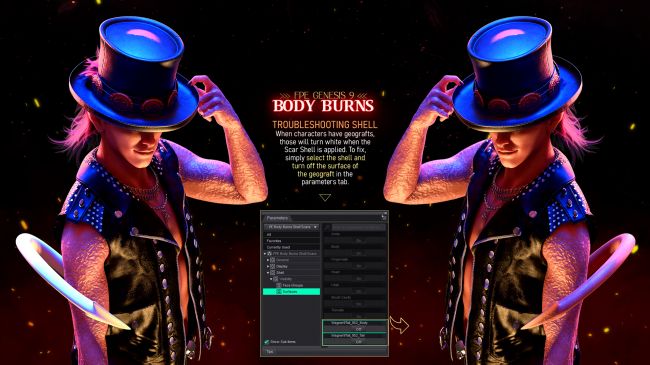The width and height of the screenshot is (650, 365).
Task: Collapse the Shell tree group arrow
Action: pos(268,273)
